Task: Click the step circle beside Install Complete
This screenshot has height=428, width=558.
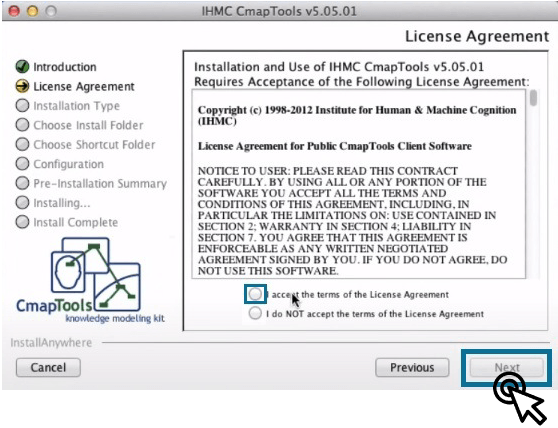Action: 22,222
